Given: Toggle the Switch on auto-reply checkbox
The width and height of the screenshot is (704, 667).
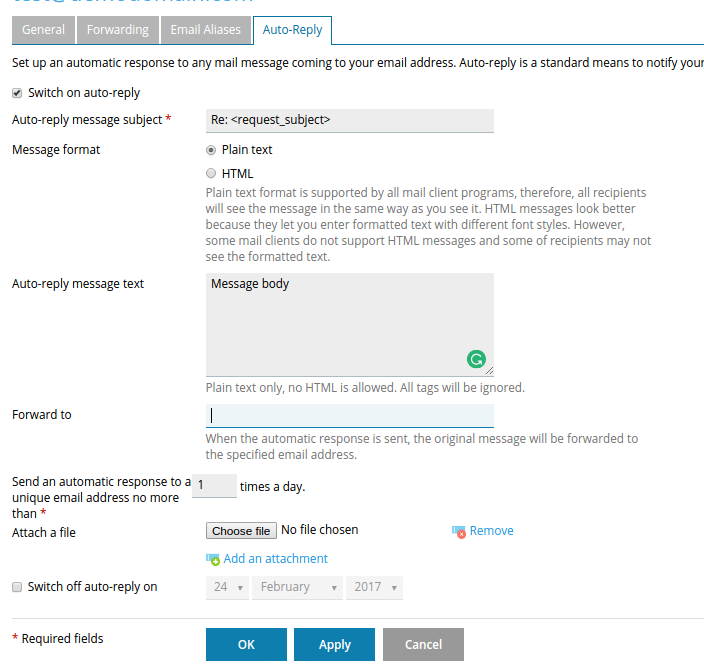Looking at the screenshot, I should pyautogui.click(x=17, y=93).
